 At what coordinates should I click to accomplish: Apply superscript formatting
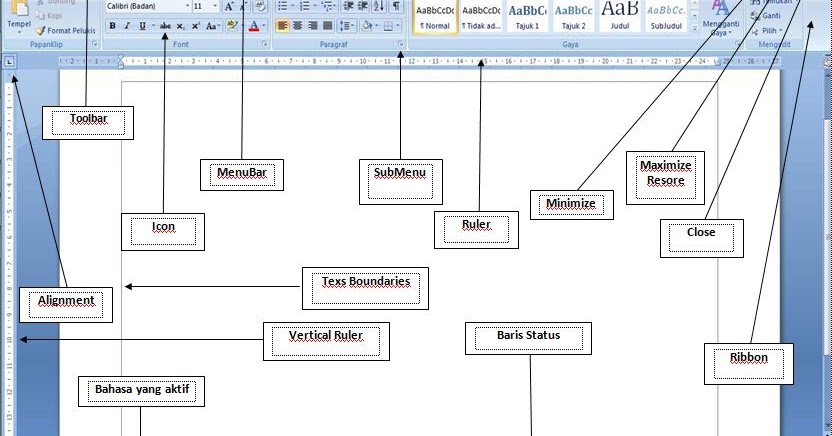(196, 26)
